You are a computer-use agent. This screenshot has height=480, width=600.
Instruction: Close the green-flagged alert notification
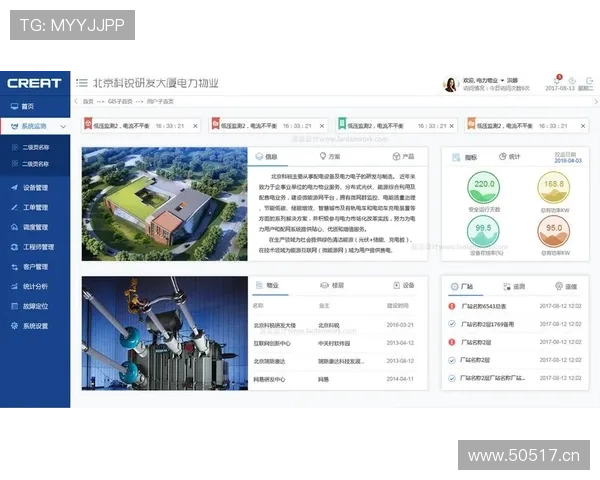coord(452,126)
